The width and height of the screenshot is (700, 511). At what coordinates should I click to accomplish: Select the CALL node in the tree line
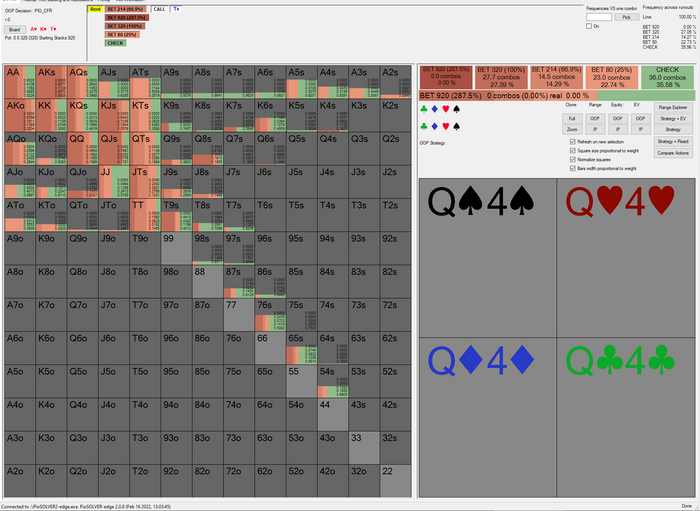point(159,9)
